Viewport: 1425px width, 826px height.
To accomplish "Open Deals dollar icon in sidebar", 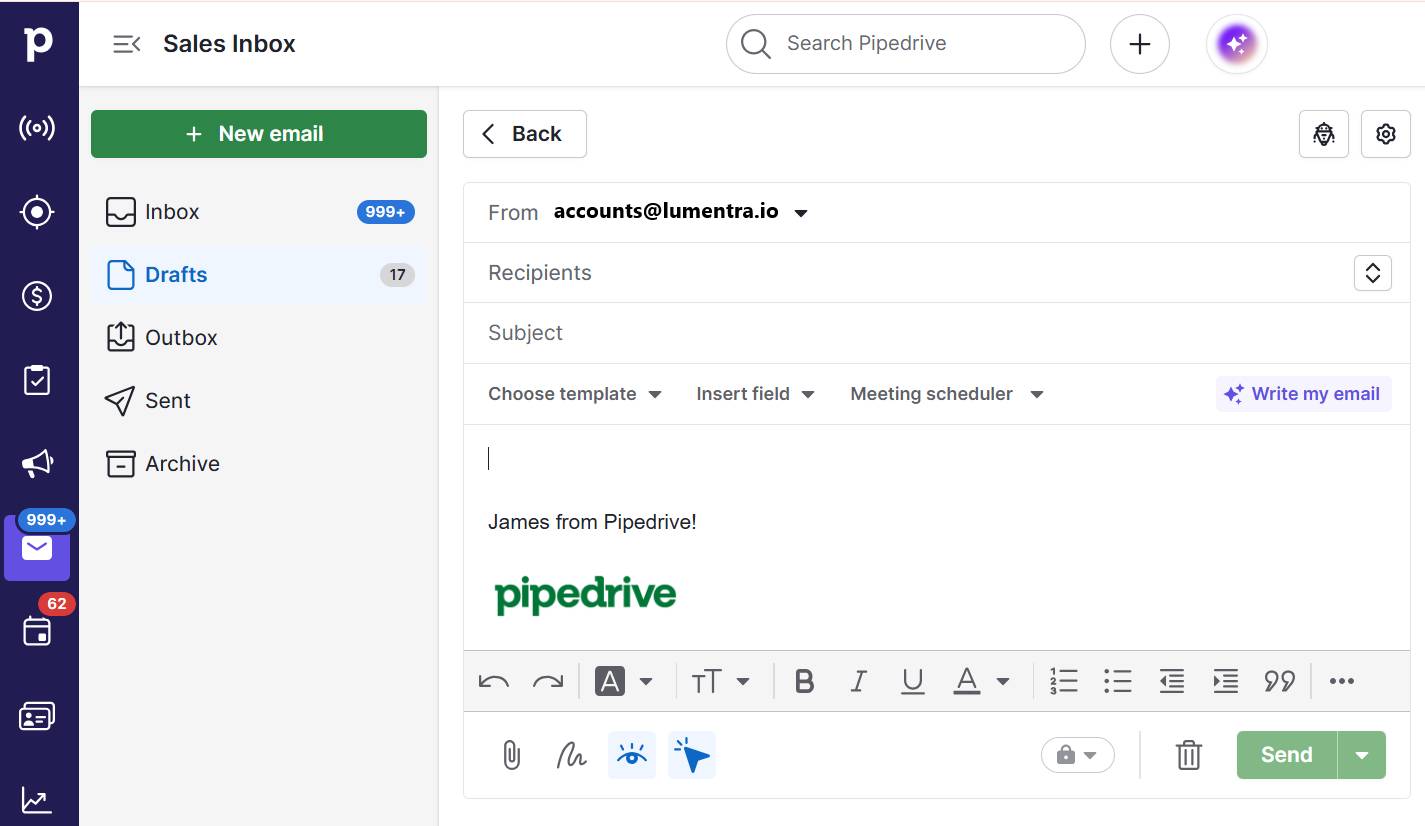I will pos(37,296).
